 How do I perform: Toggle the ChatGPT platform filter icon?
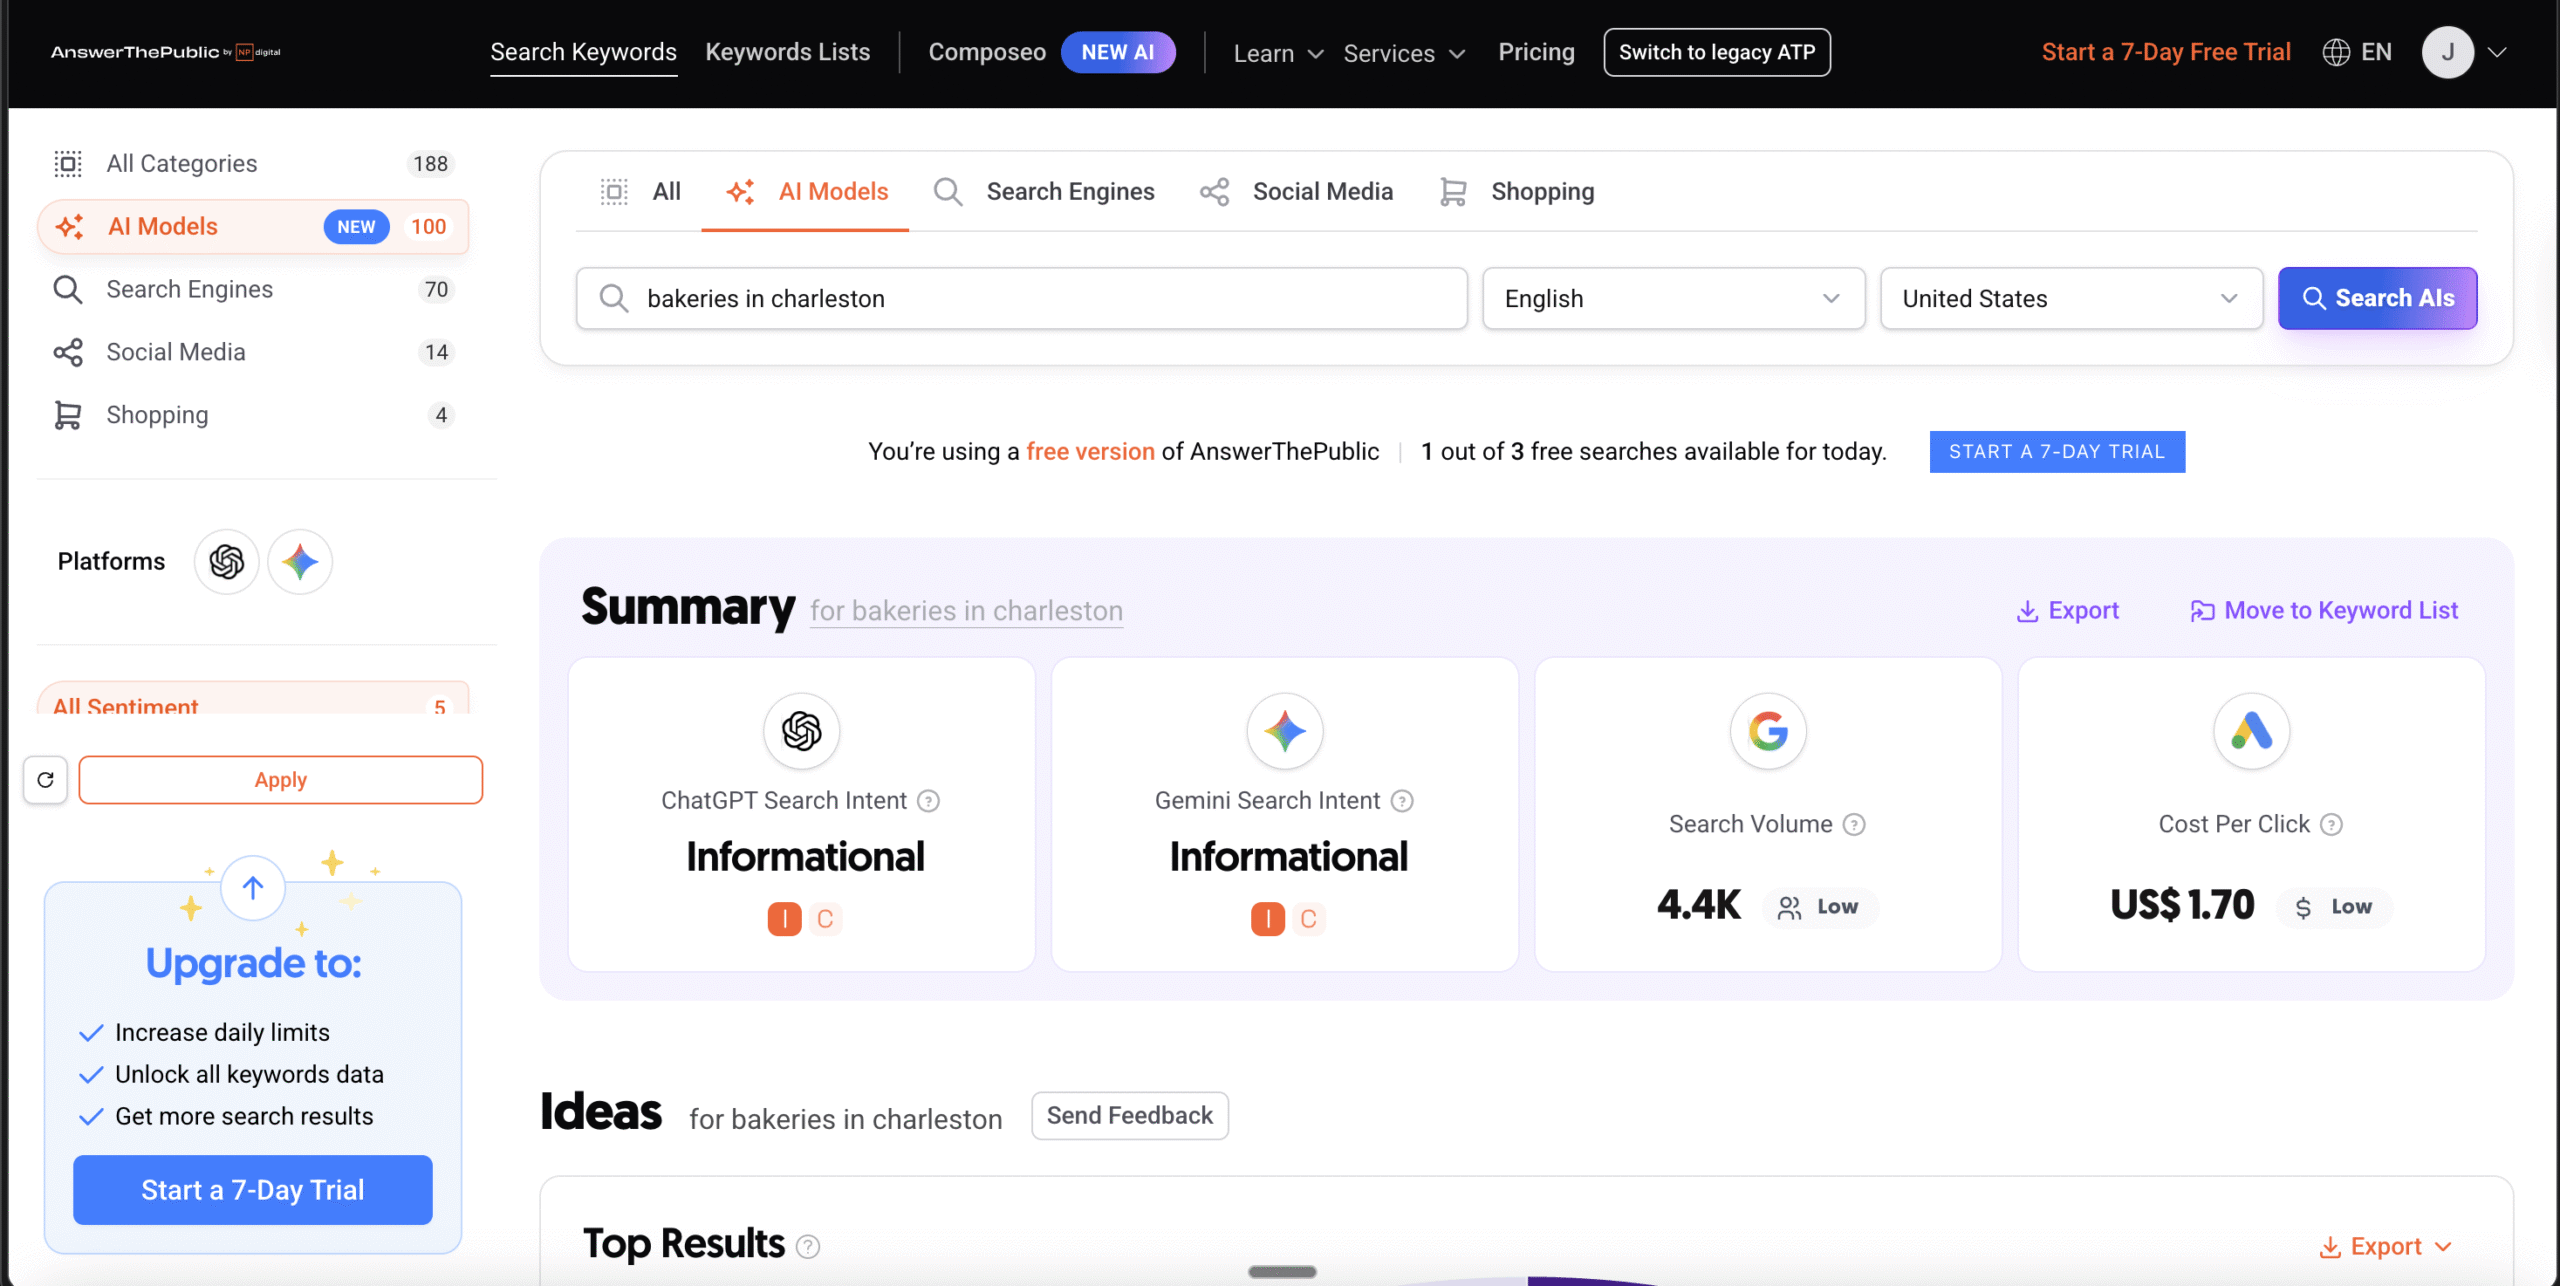click(x=227, y=562)
